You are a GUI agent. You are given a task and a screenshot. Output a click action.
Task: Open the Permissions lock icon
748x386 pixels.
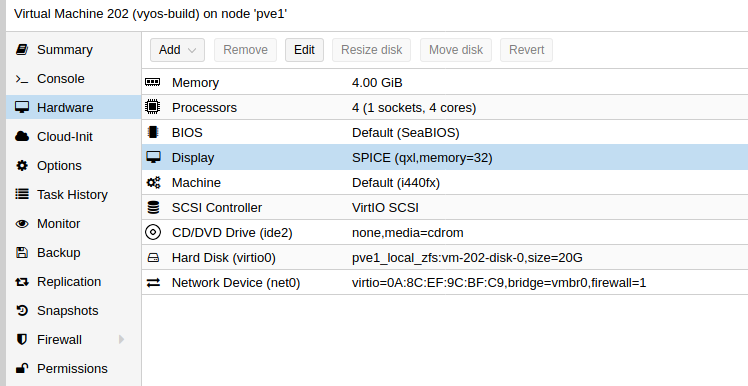pos(22,368)
